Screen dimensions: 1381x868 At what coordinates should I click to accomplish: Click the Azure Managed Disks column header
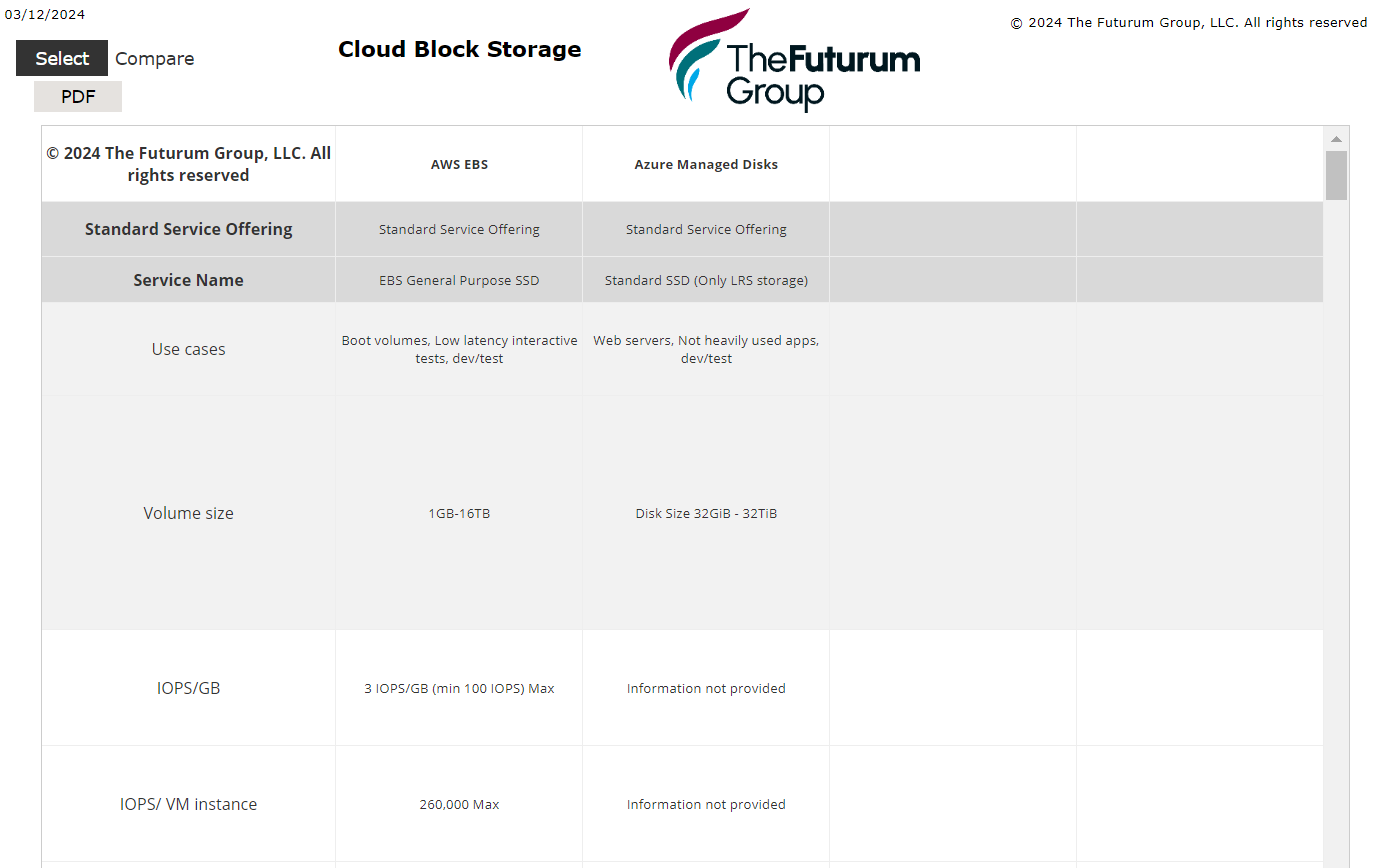coord(705,164)
